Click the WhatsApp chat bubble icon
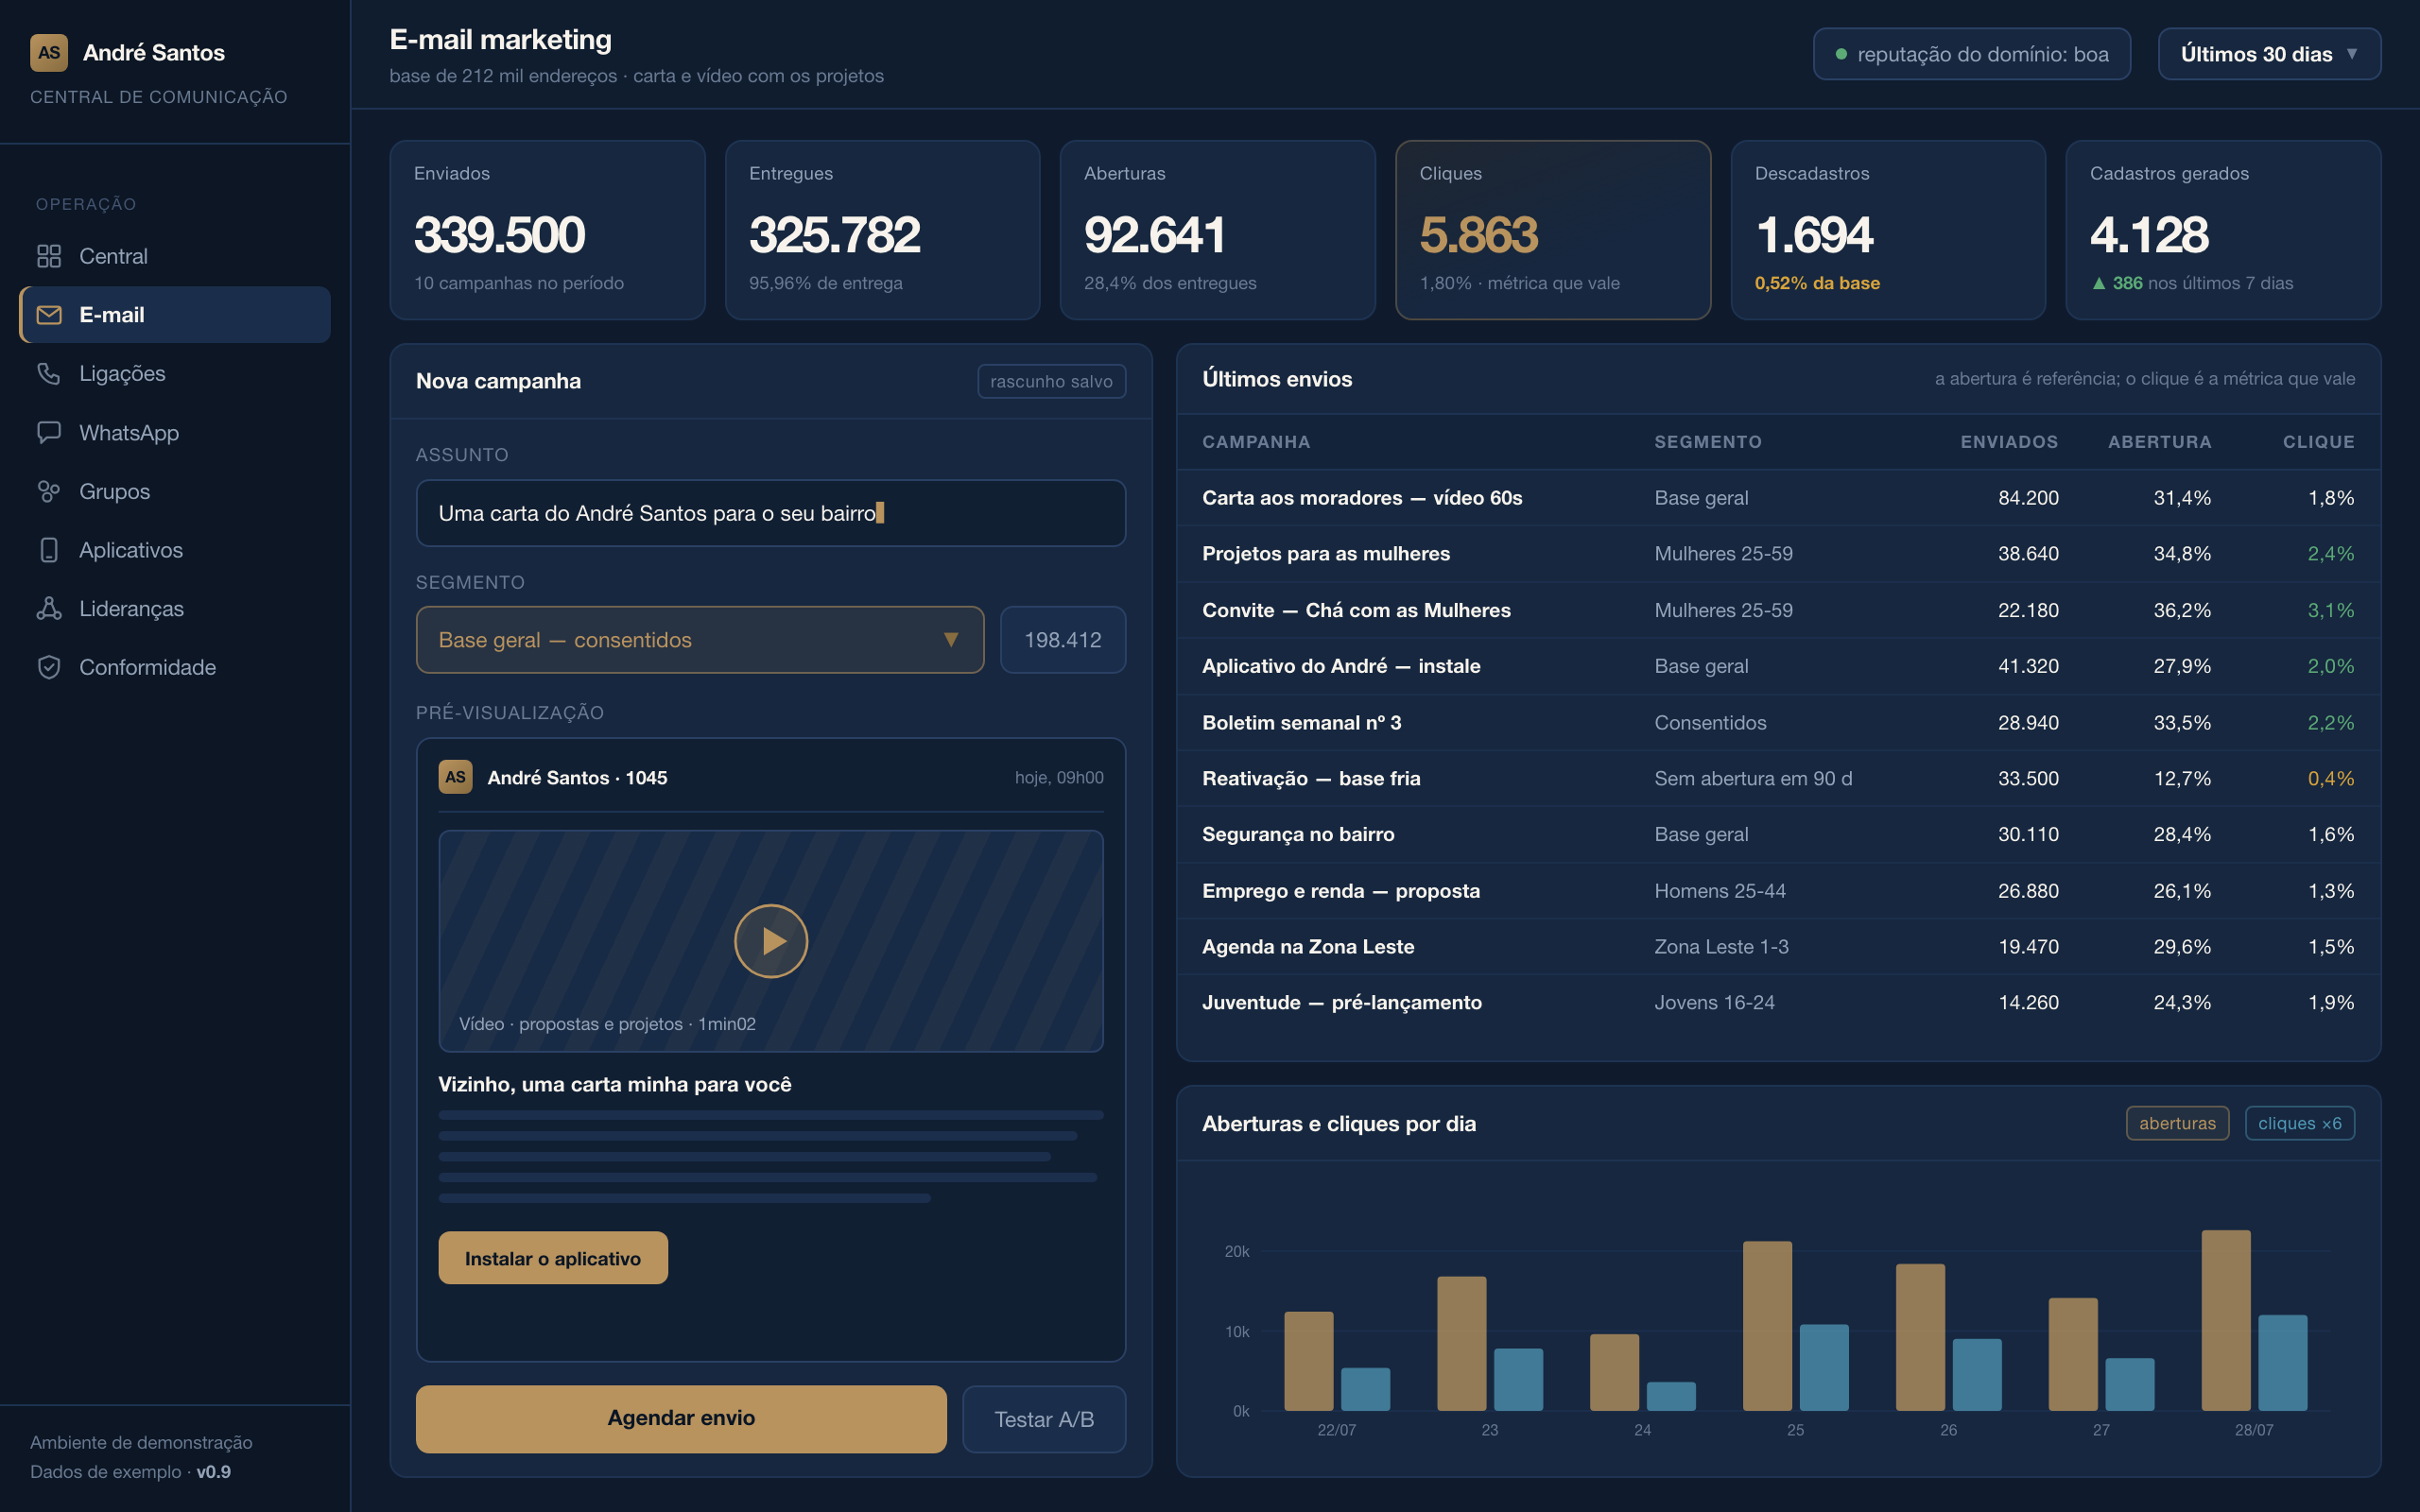The image size is (2420, 1512). click(x=49, y=432)
